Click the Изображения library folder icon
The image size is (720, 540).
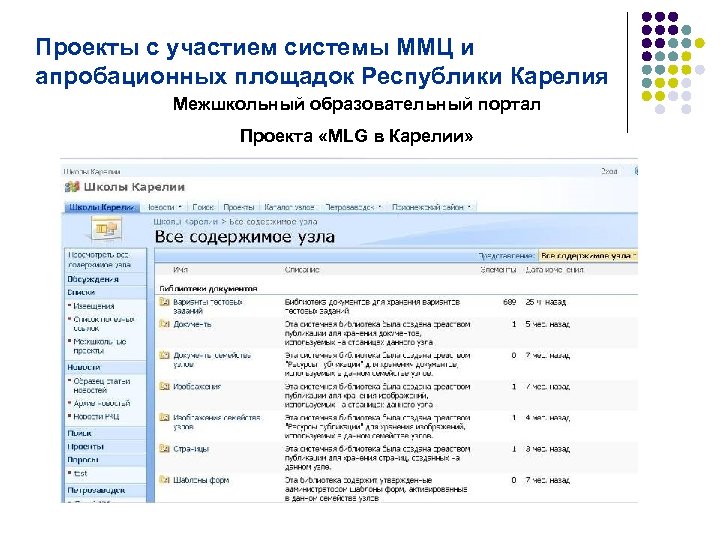point(164,387)
